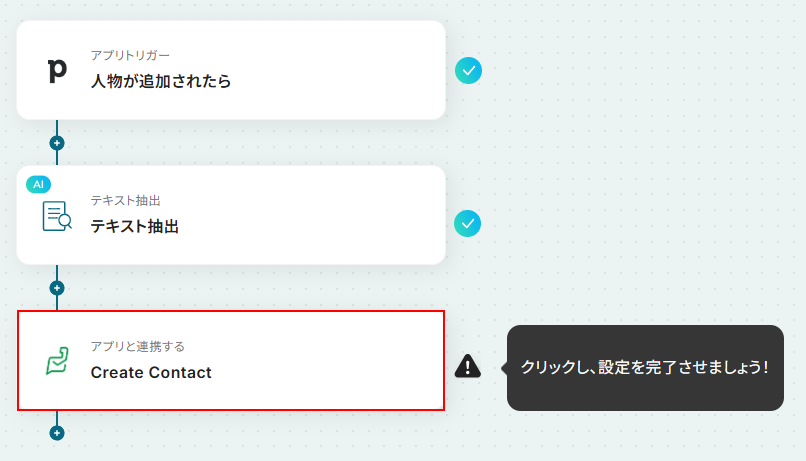
Task: Open the Create Contact step title
Action: tap(151, 373)
